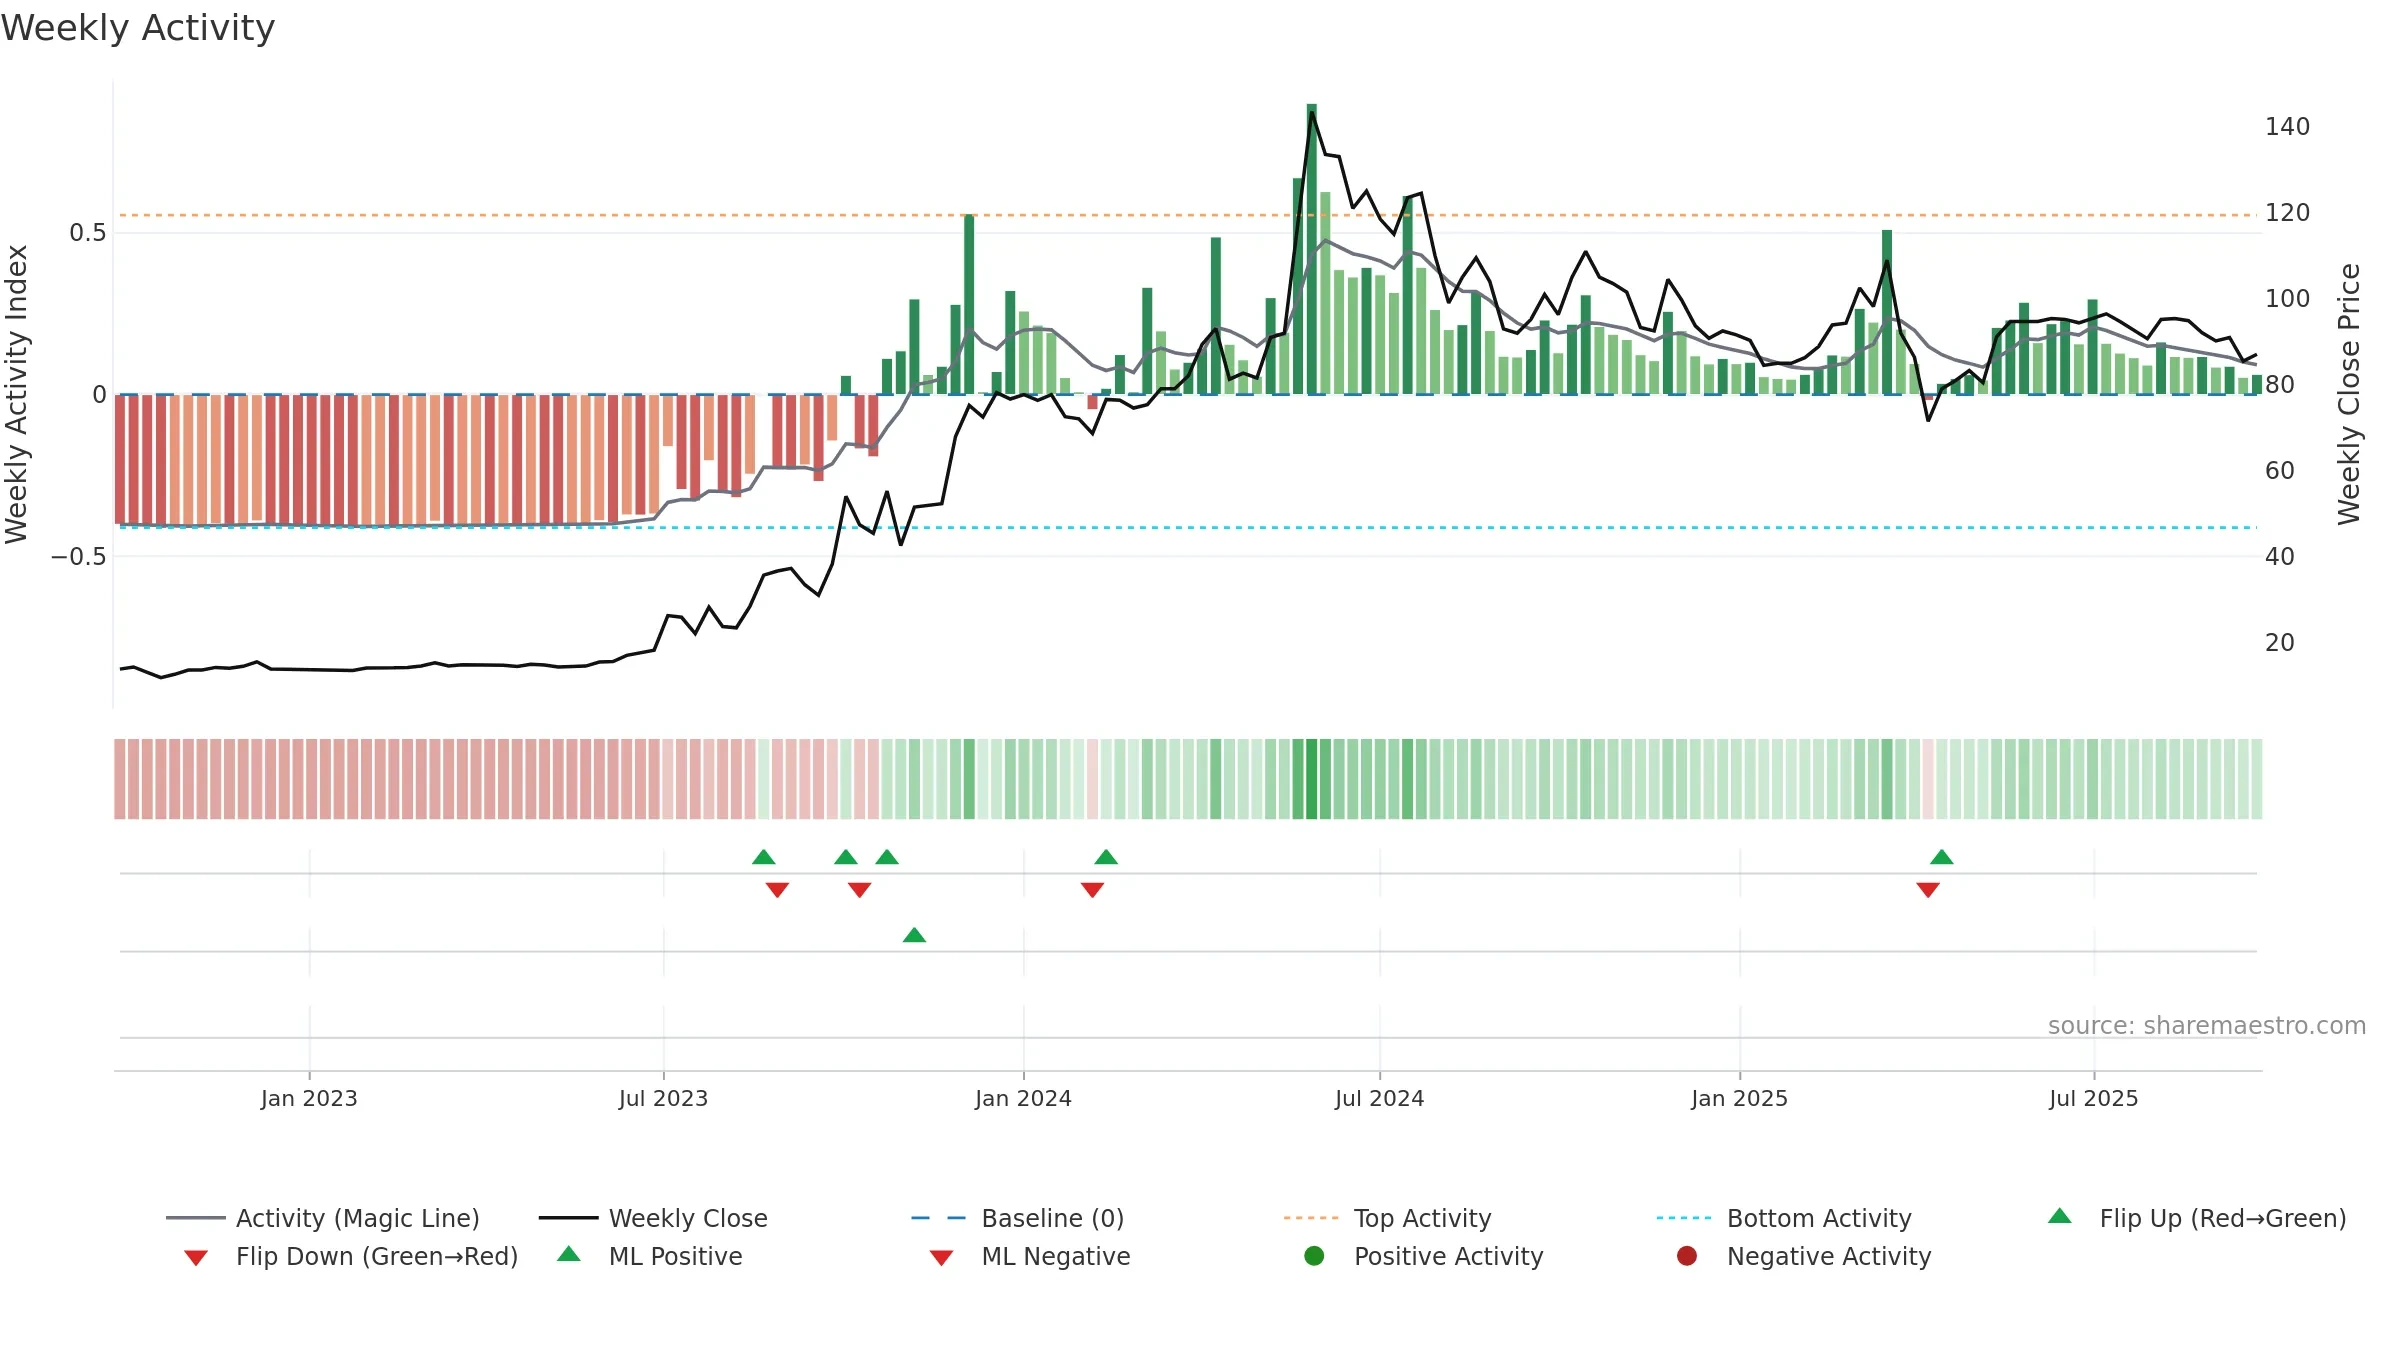Click the 140 tick on the price axis
2400x1350 pixels.
tap(2287, 127)
